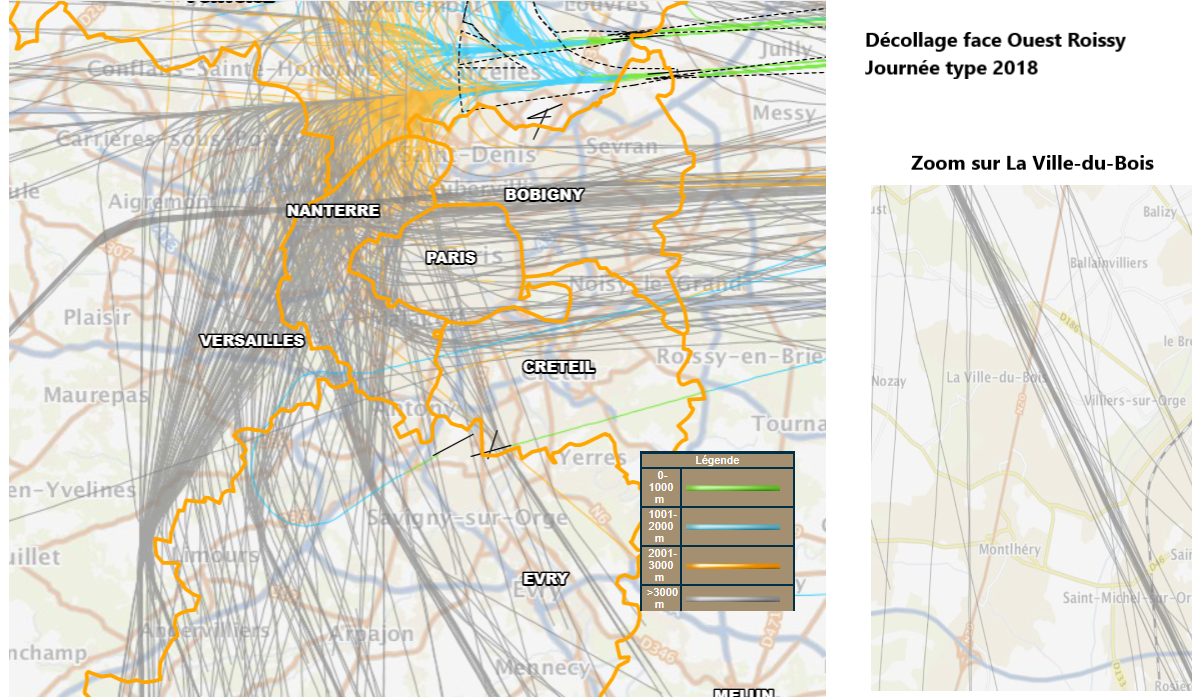Click the Mennecy town label
Screen dimensions: 1196x697
542,668
